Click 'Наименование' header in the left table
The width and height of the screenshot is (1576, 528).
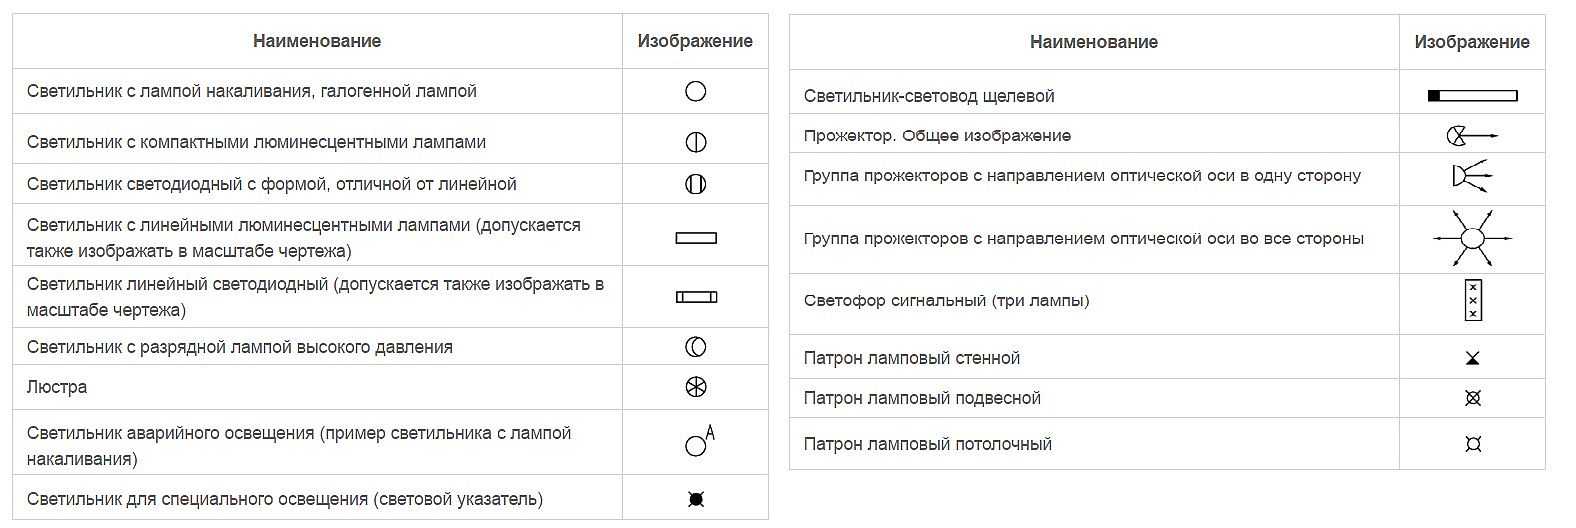pos(317,42)
